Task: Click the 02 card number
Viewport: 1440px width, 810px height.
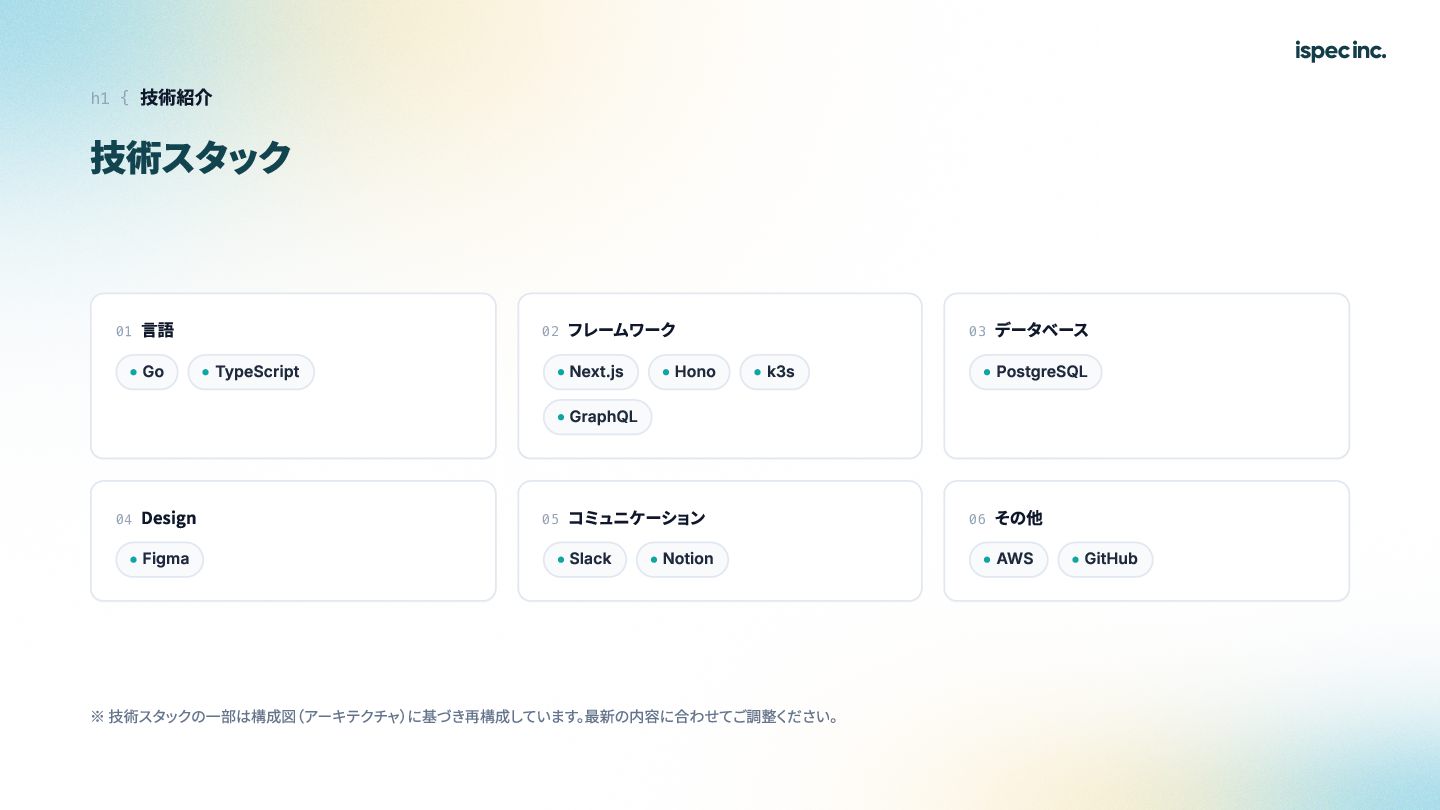Action: [551, 331]
